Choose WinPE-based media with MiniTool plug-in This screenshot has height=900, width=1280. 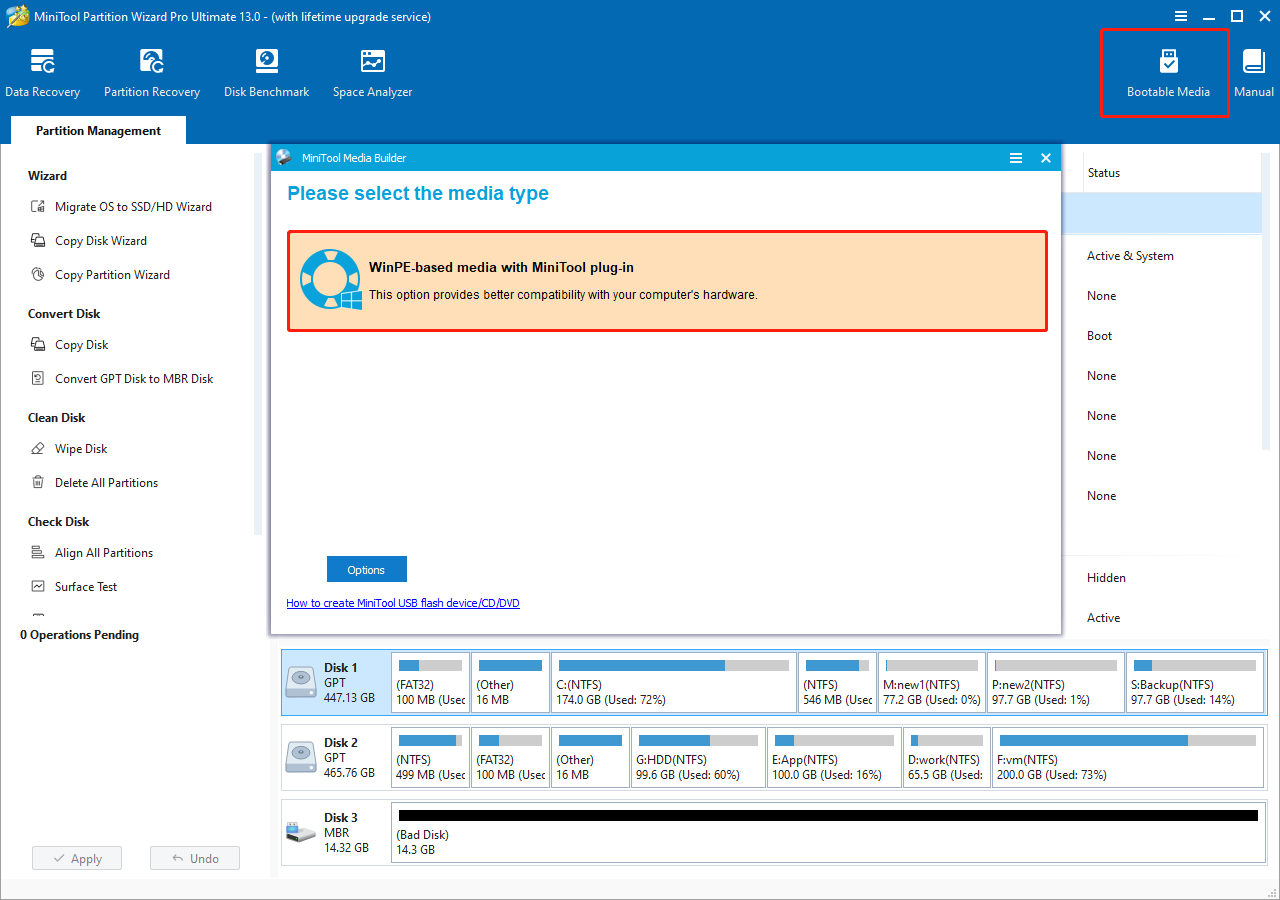coord(667,281)
